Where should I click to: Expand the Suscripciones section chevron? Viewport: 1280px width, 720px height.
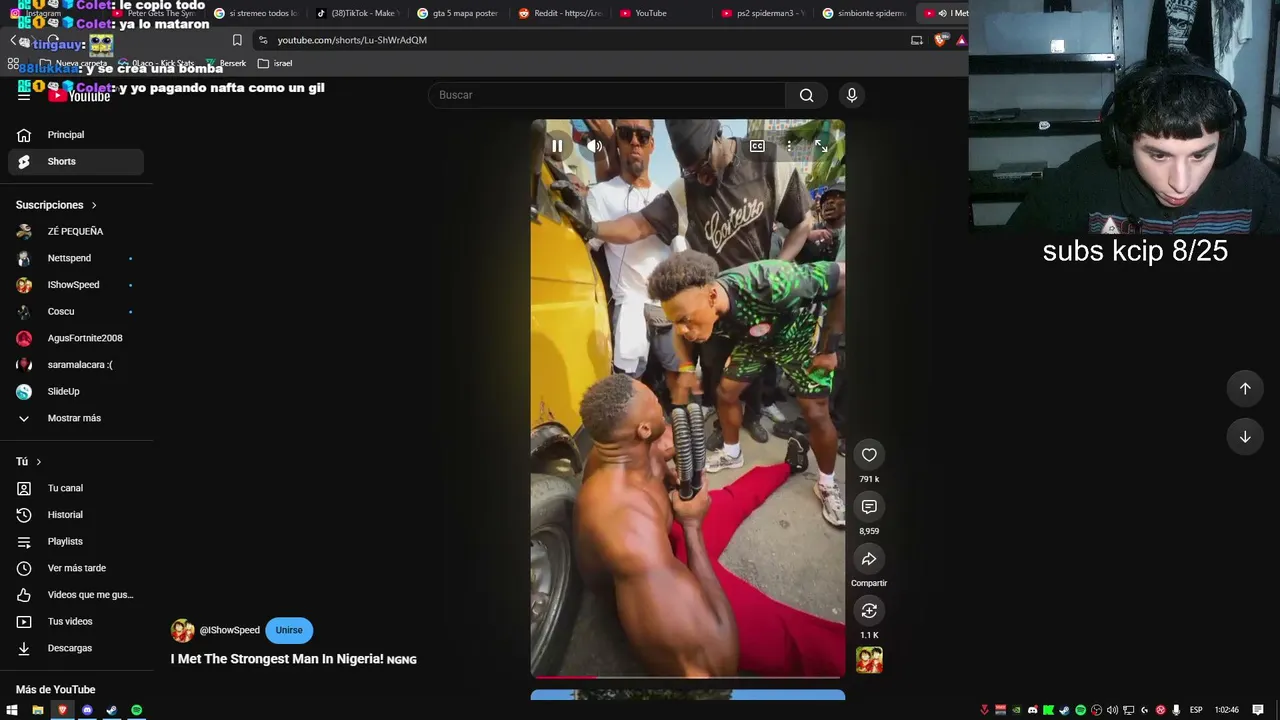coord(94,205)
